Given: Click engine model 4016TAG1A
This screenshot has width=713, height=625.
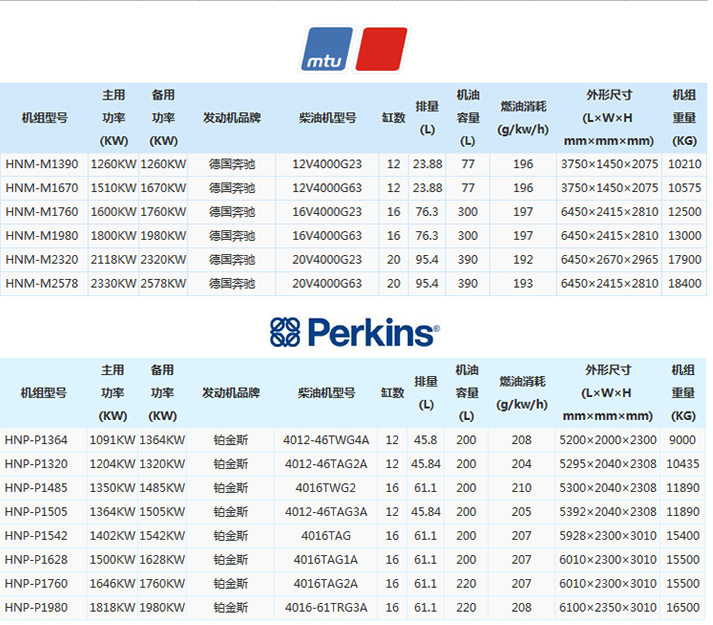Looking at the screenshot, I should click(x=326, y=559).
